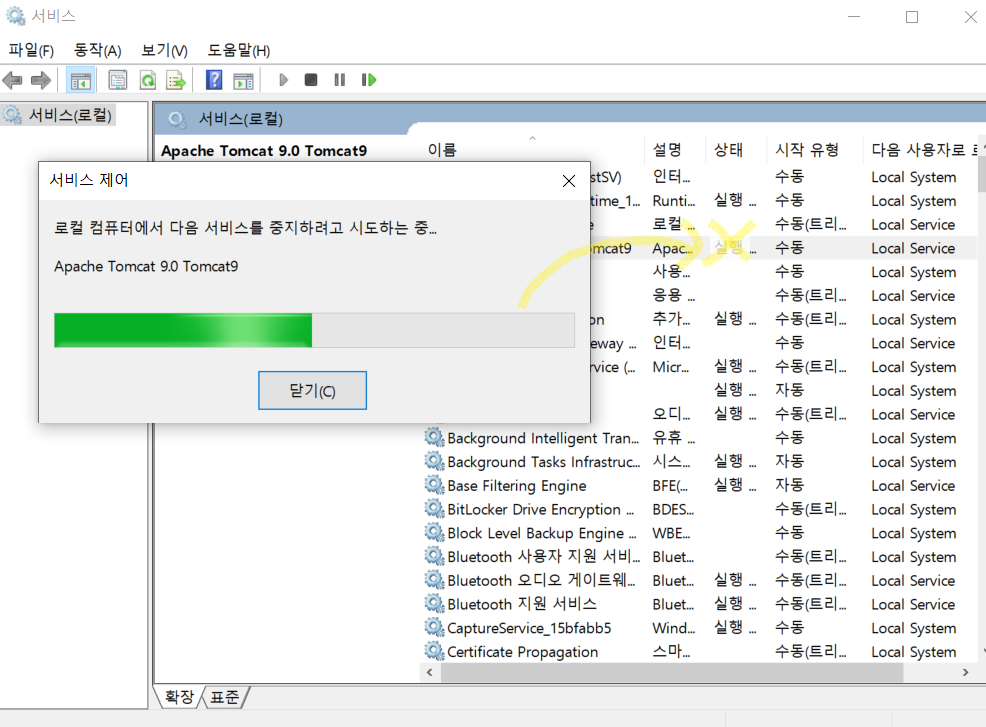This screenshot has width=986, height=727.
Task: Click the BDES... description cell
Action: [x=673, y=509]
